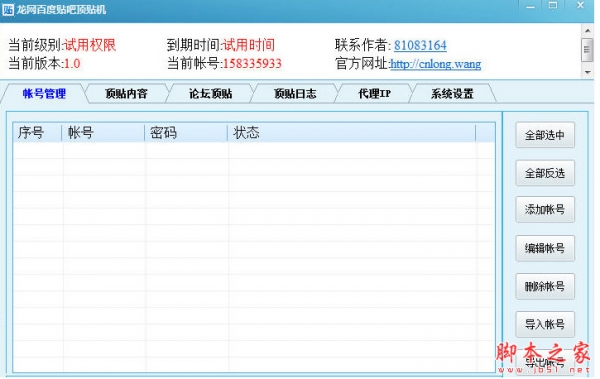Sort by the 序号 column header

point(38,133)
